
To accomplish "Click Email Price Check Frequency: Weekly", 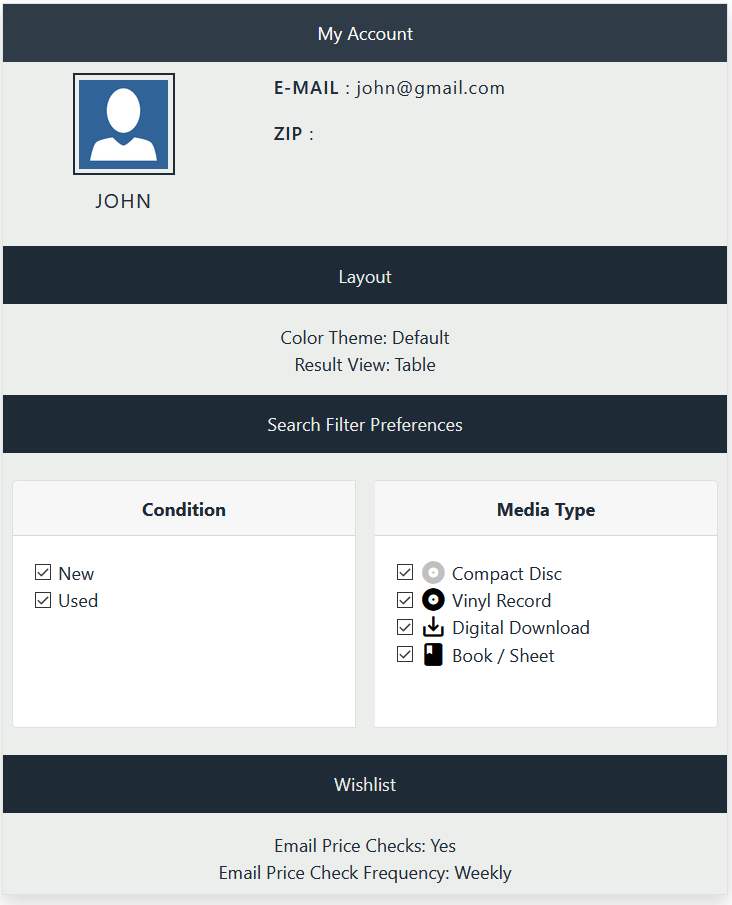I will pos(365,873).
